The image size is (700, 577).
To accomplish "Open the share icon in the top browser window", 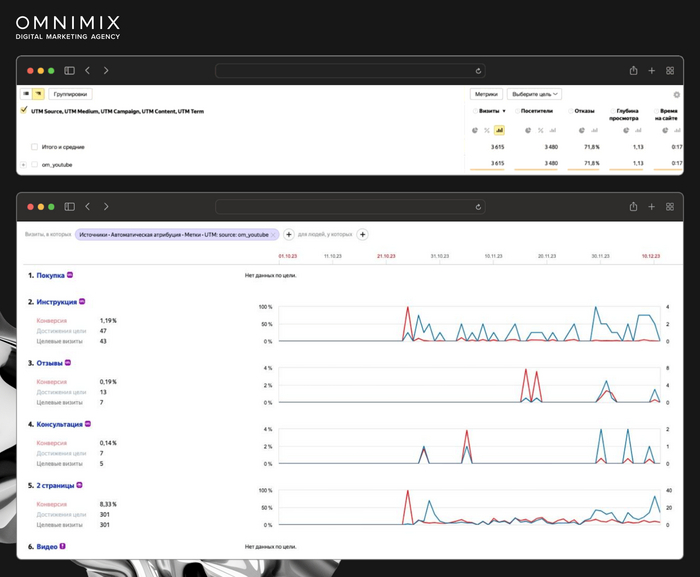I will pos(633,71).
